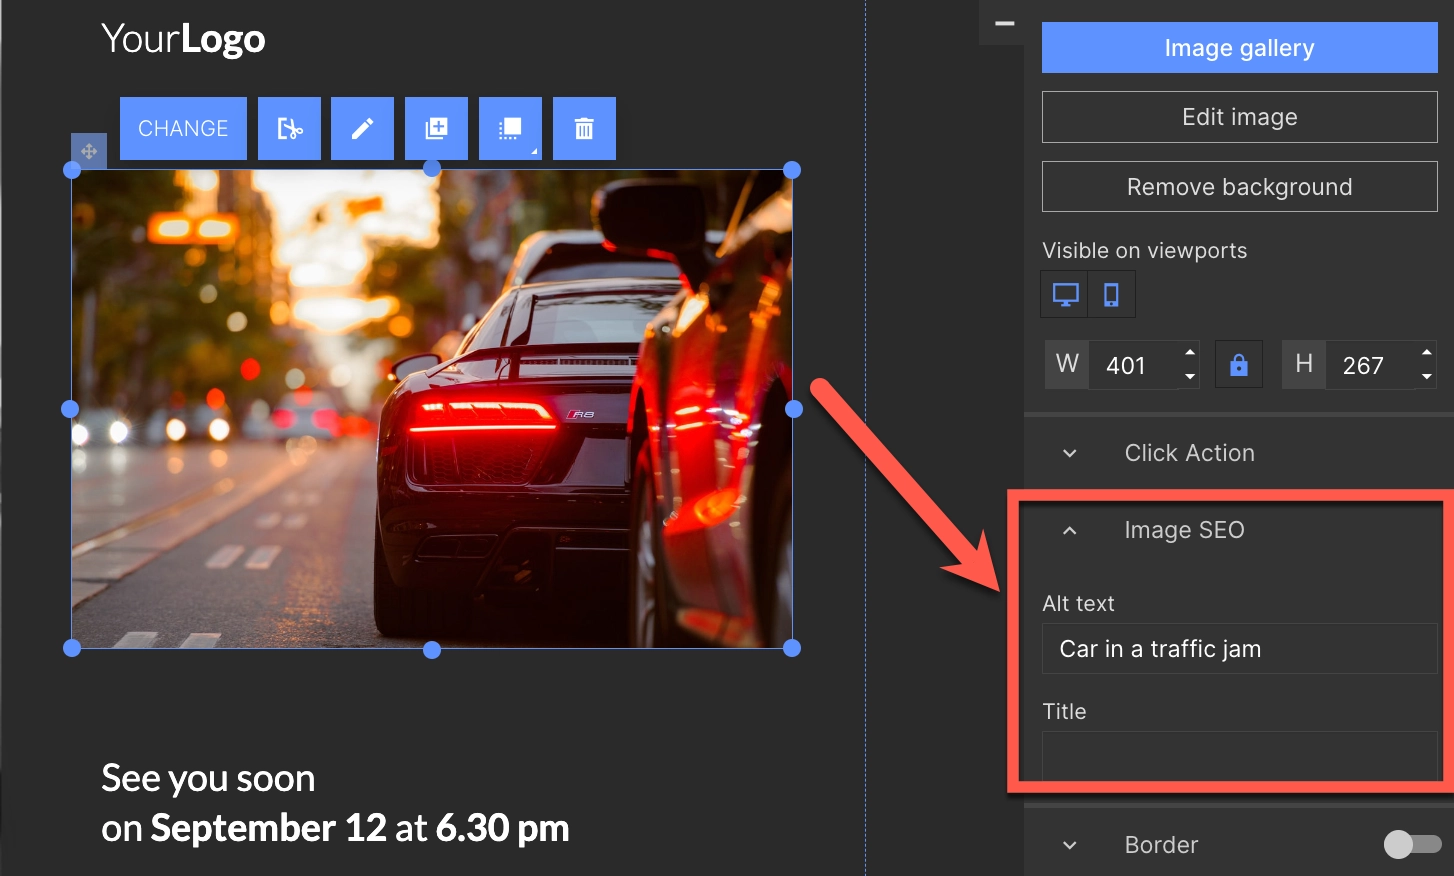Click the Alt text input field
The height and width of the screenshot is (876, 1454).
1239,649
